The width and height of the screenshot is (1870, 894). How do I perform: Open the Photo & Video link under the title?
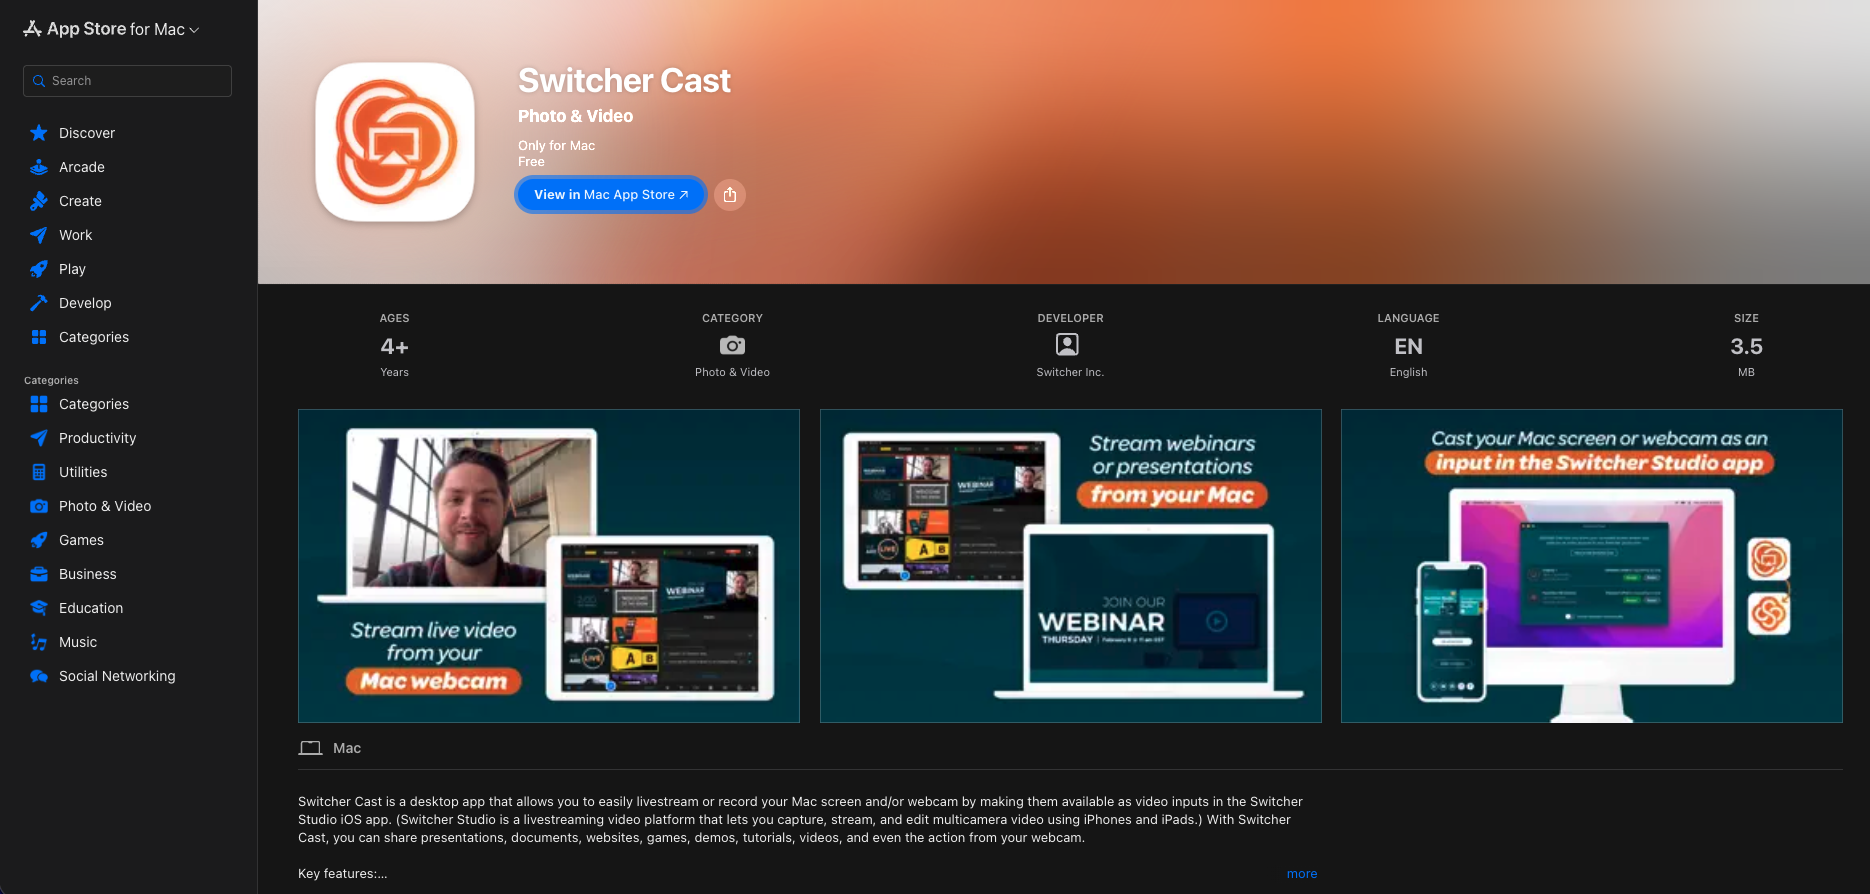click(x=575, y=116)
